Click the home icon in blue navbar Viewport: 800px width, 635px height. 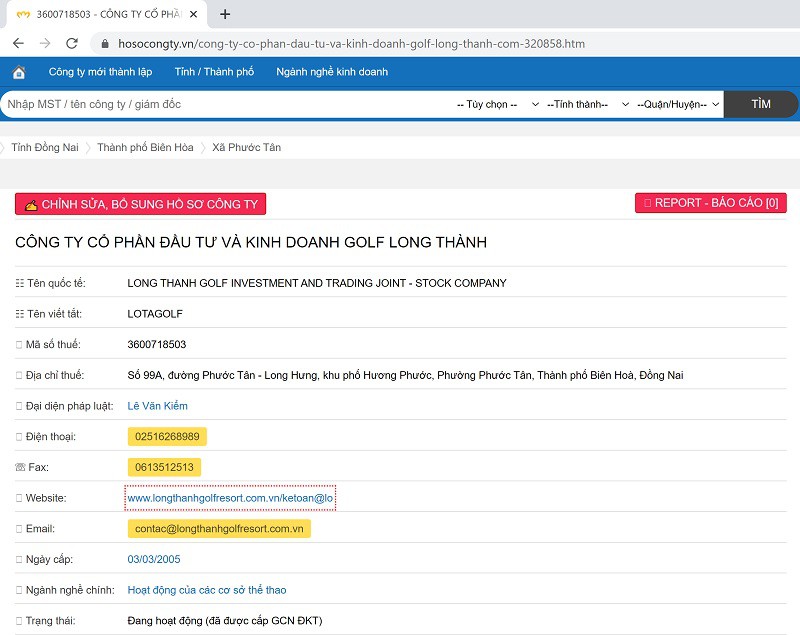tap(19, 72)
